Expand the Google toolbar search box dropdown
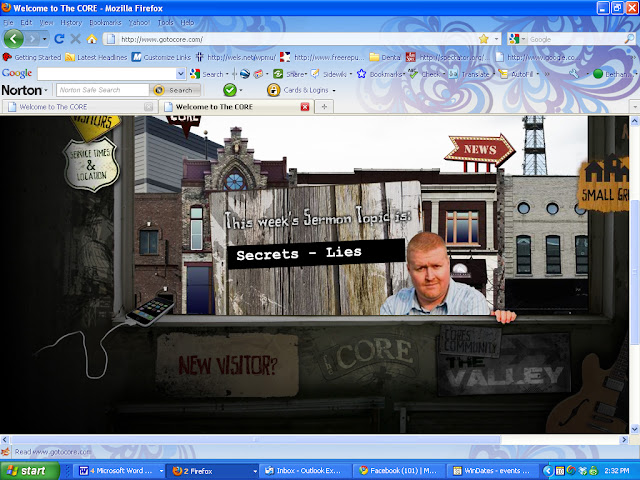640x480 pixels. (181, 74)
